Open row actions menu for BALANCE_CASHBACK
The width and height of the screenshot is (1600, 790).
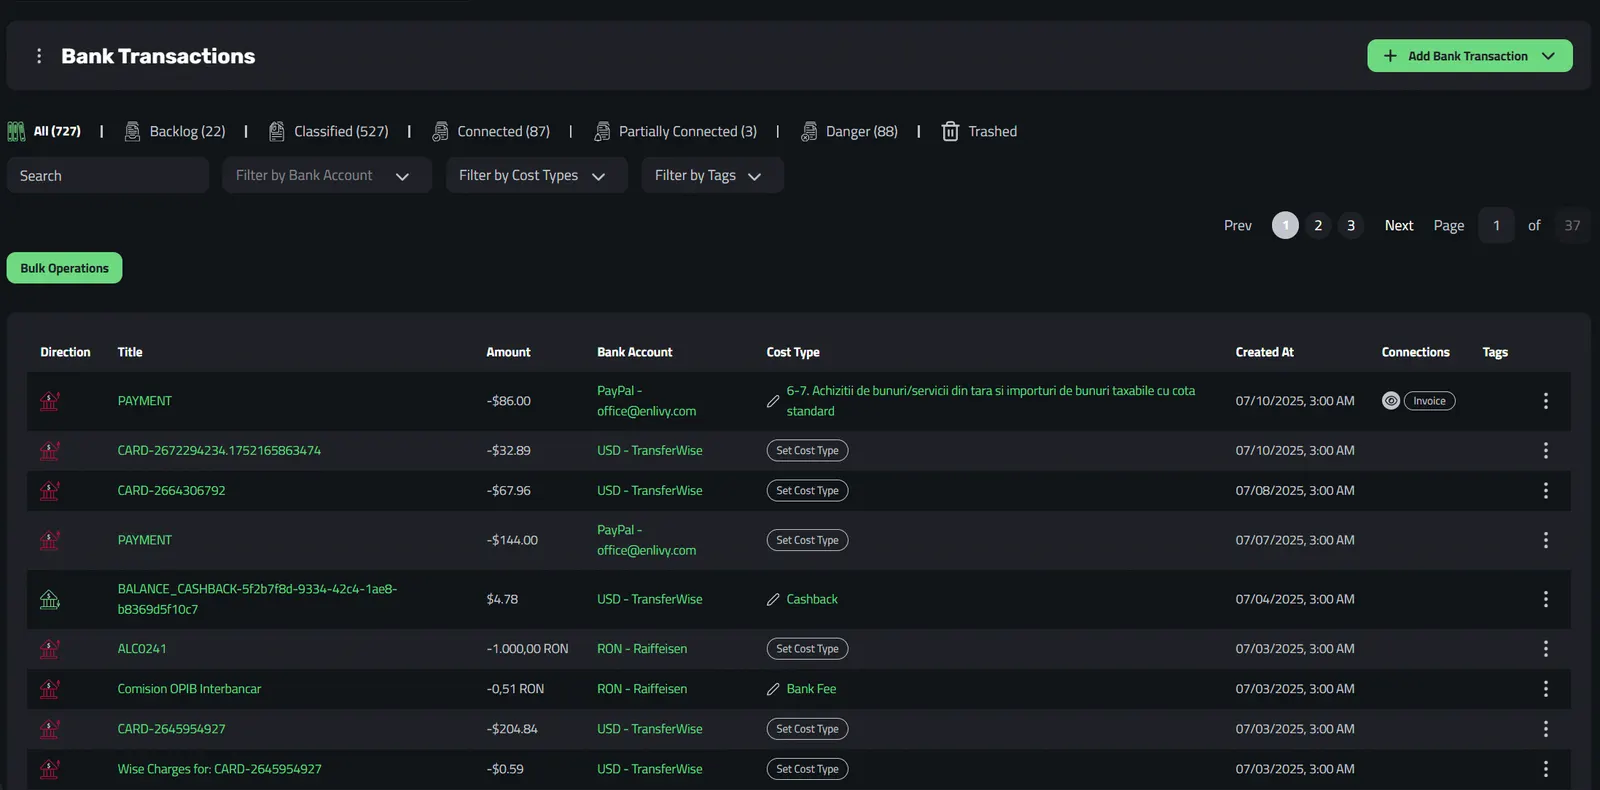point(1546,599)
